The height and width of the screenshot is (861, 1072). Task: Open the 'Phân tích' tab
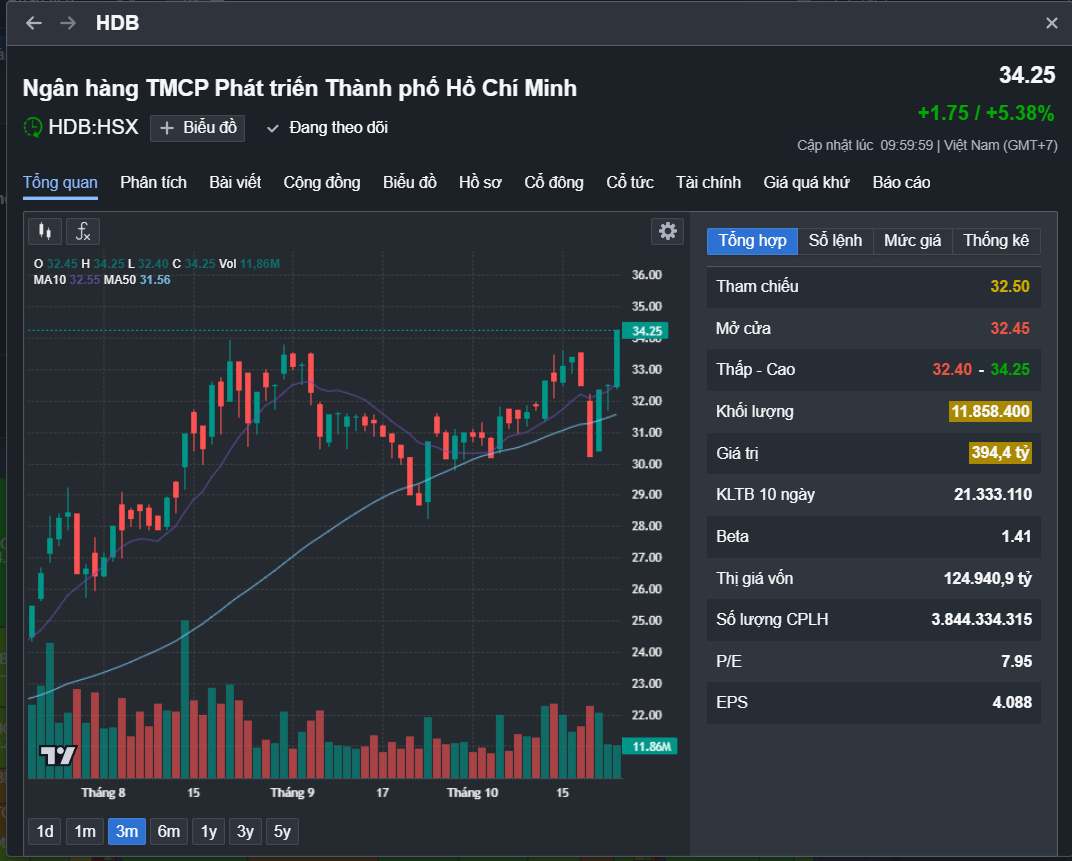pyautogui.click(x=153, y=182)
